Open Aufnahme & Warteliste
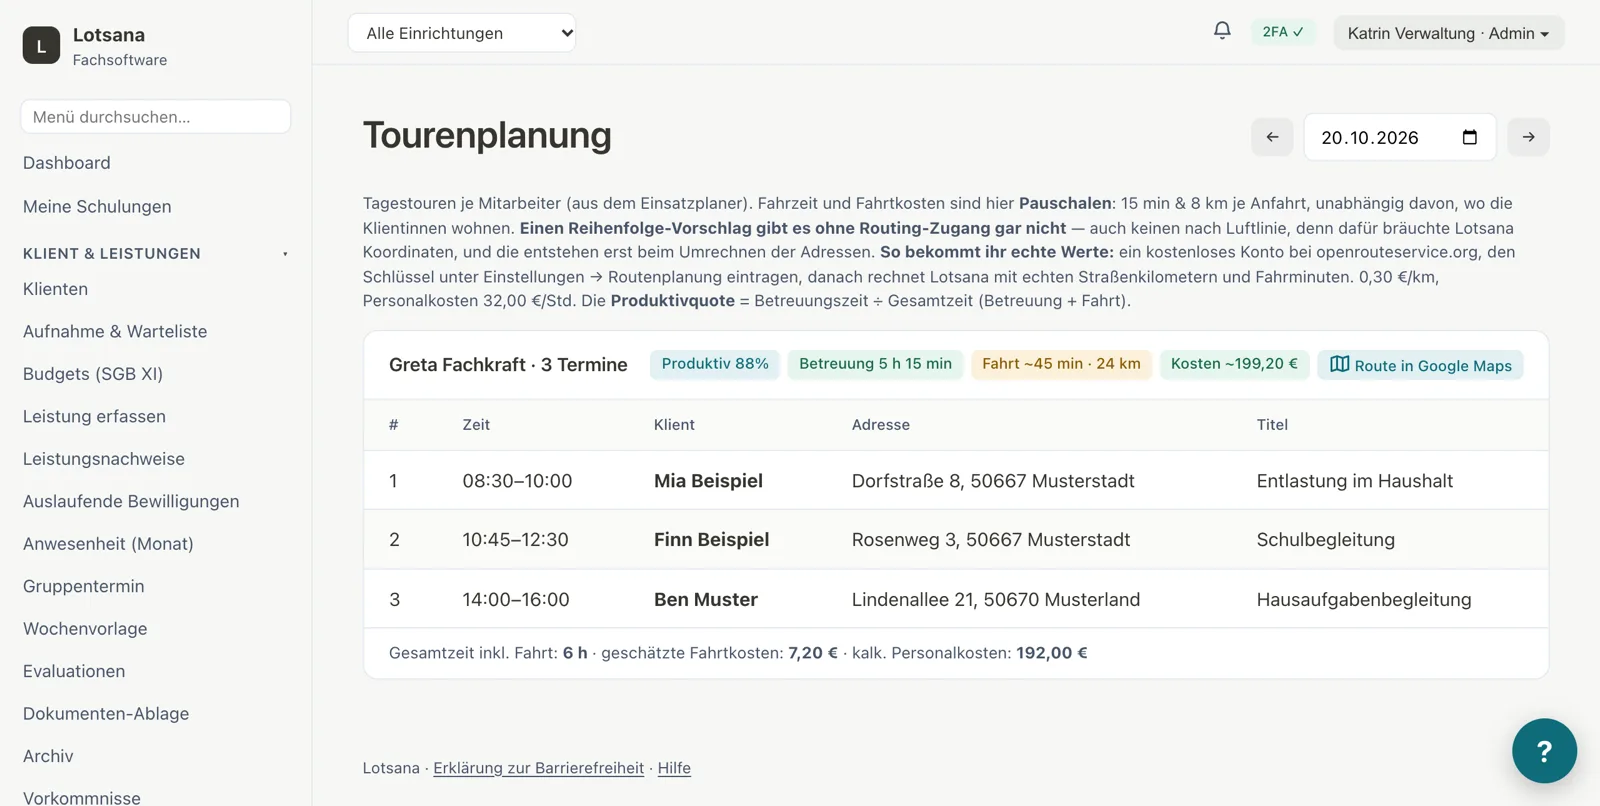This screenshot has height=806, width=1600. (115, 332)
